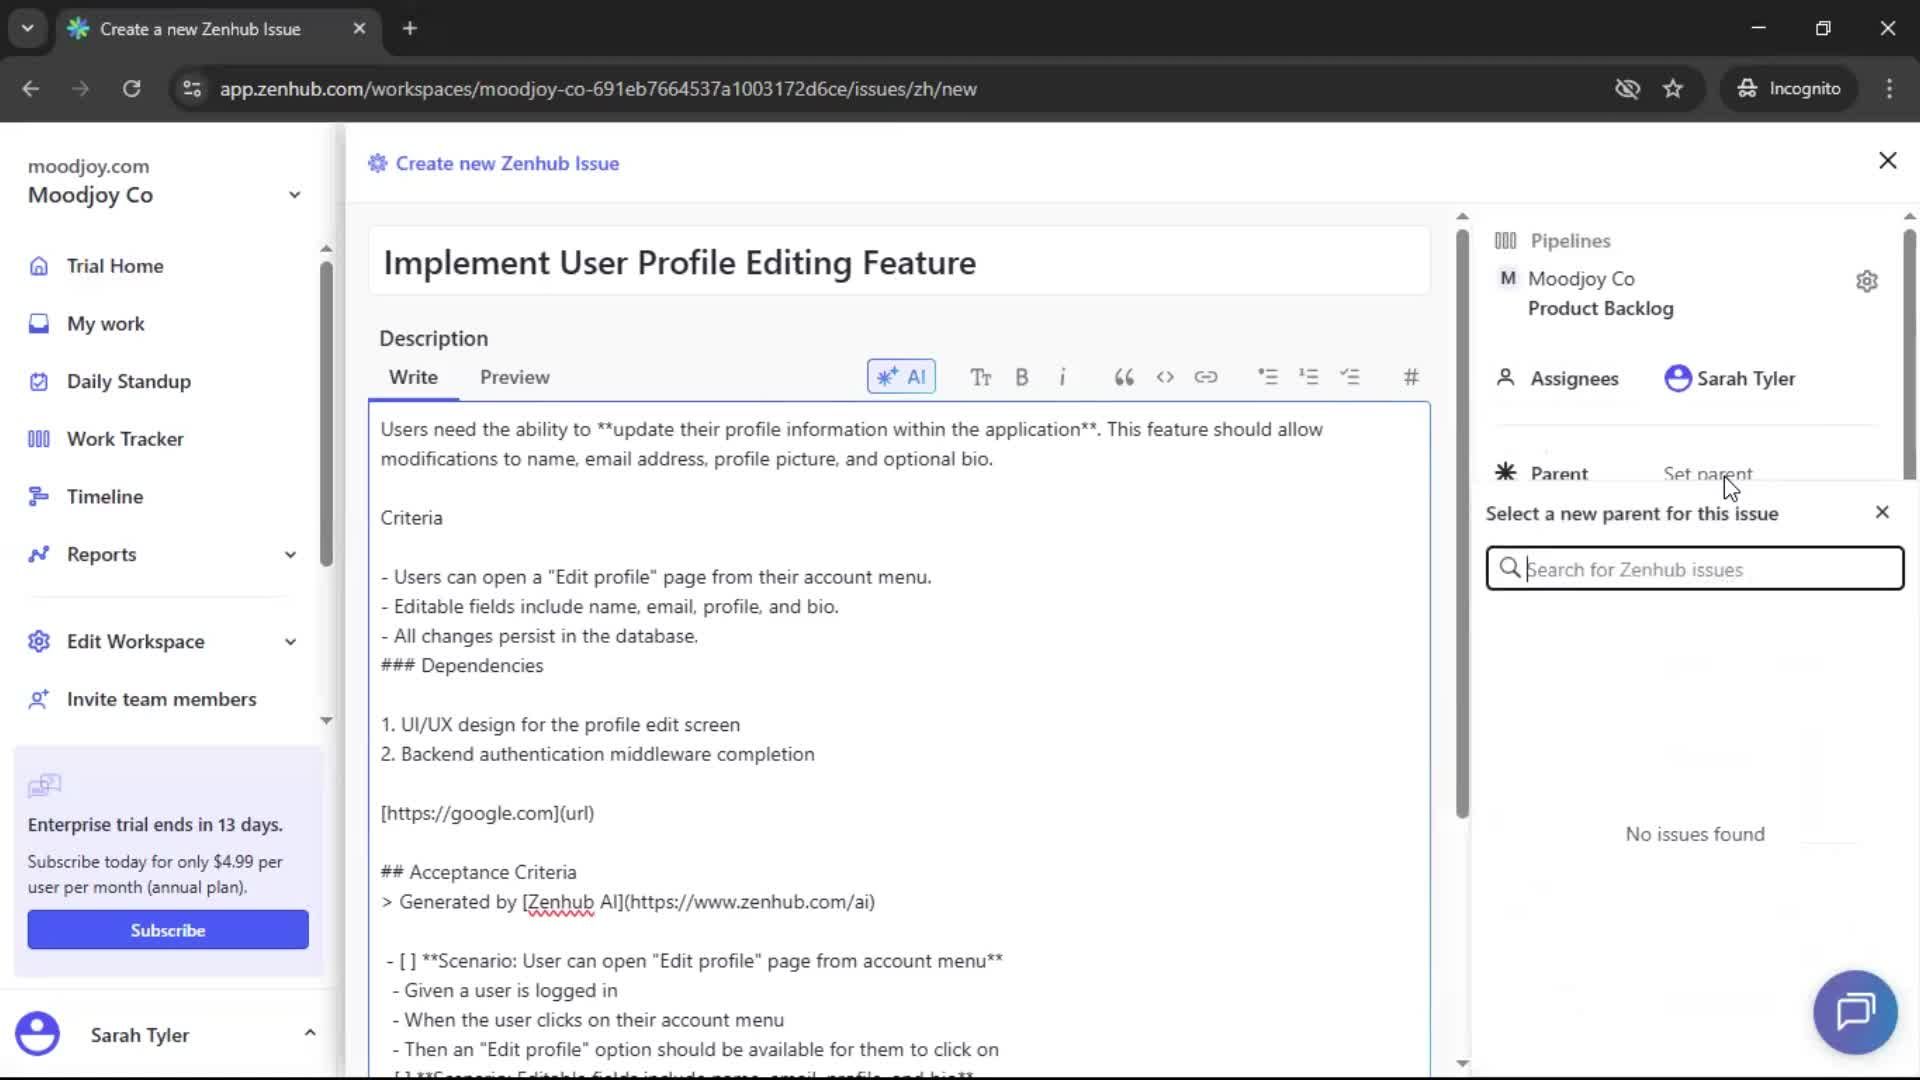Switch to the Preview tab
This screenshot has height=1080, width=1920.
point(514,377)
